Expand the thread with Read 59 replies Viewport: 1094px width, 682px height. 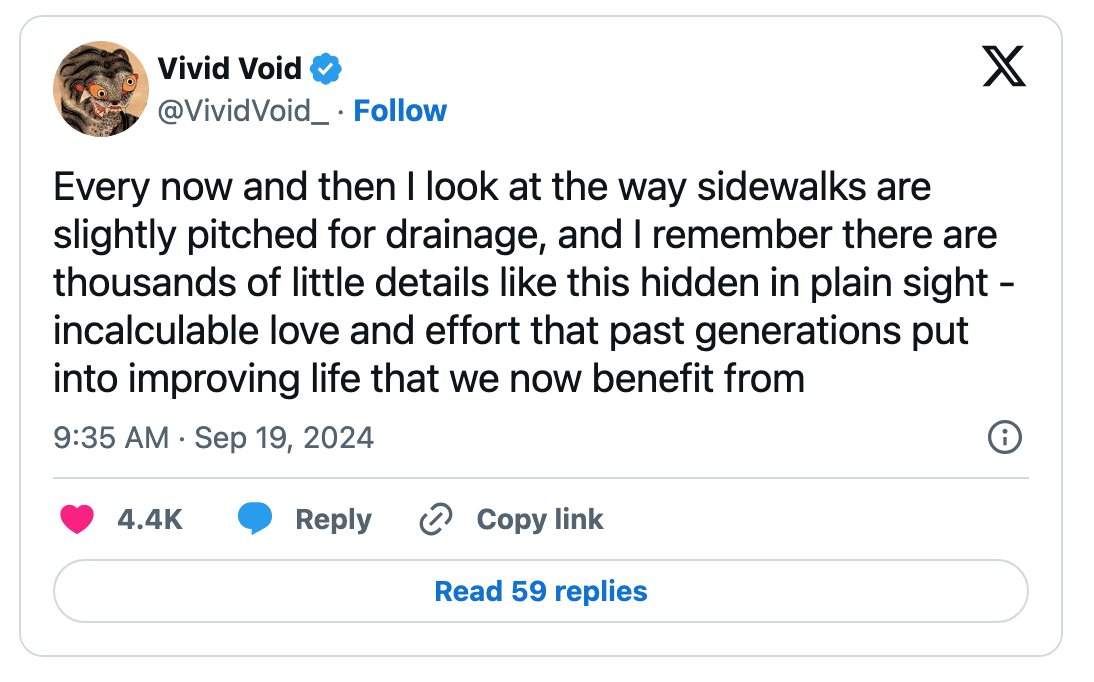coord(541,591)
